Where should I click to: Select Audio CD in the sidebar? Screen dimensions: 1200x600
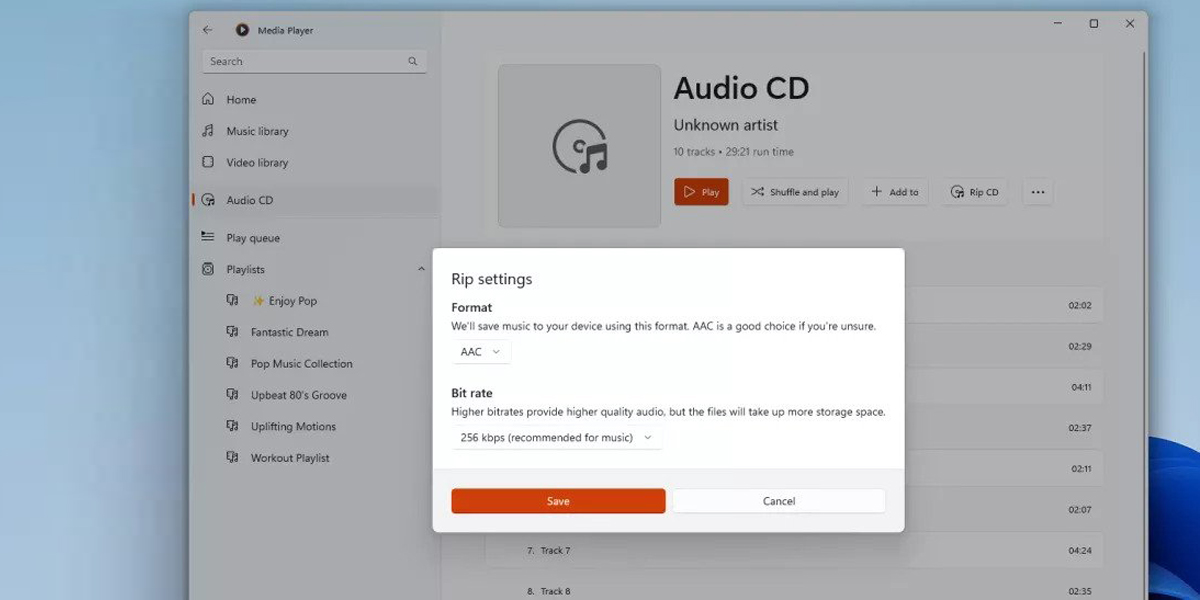pos(315,200)
